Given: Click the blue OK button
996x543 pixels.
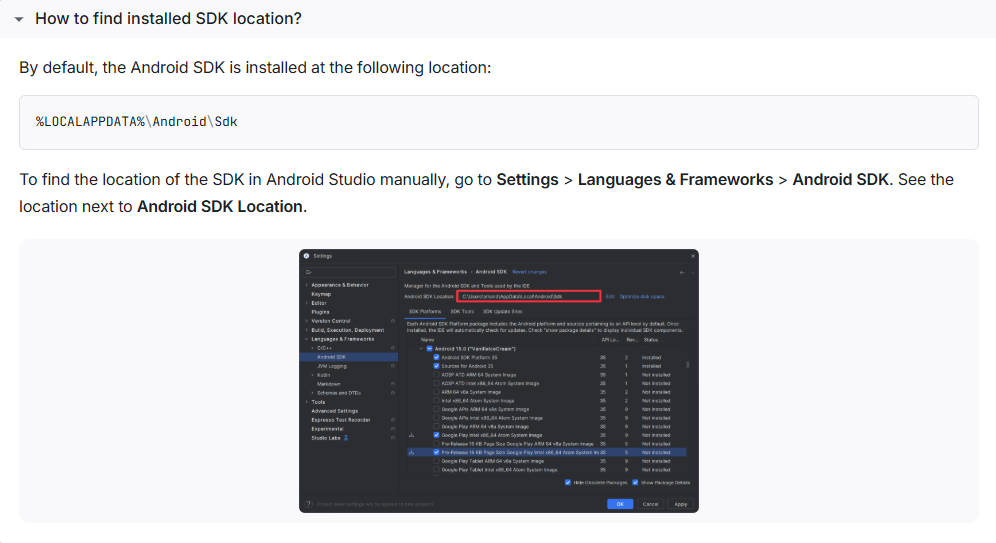Looking at the screenshot, I should pos(620,504).
